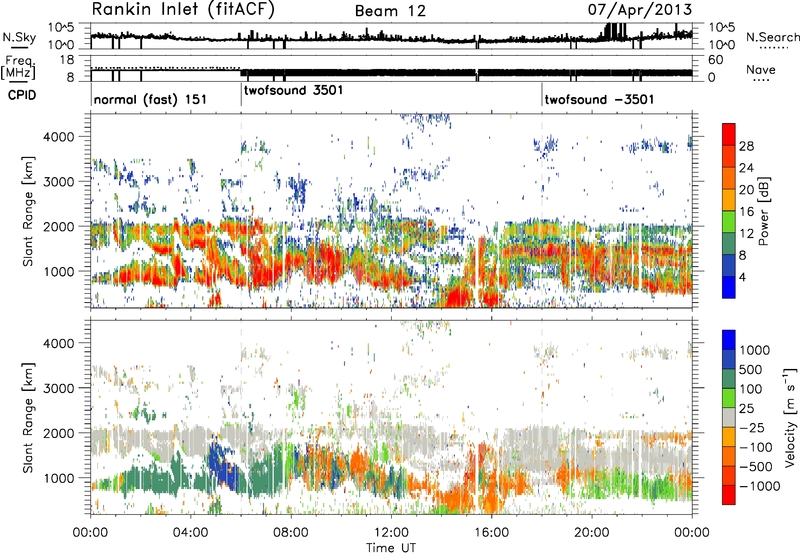Click the 'Power [dB]' color bar label
The image size is (800, 554).
[763, 211]
